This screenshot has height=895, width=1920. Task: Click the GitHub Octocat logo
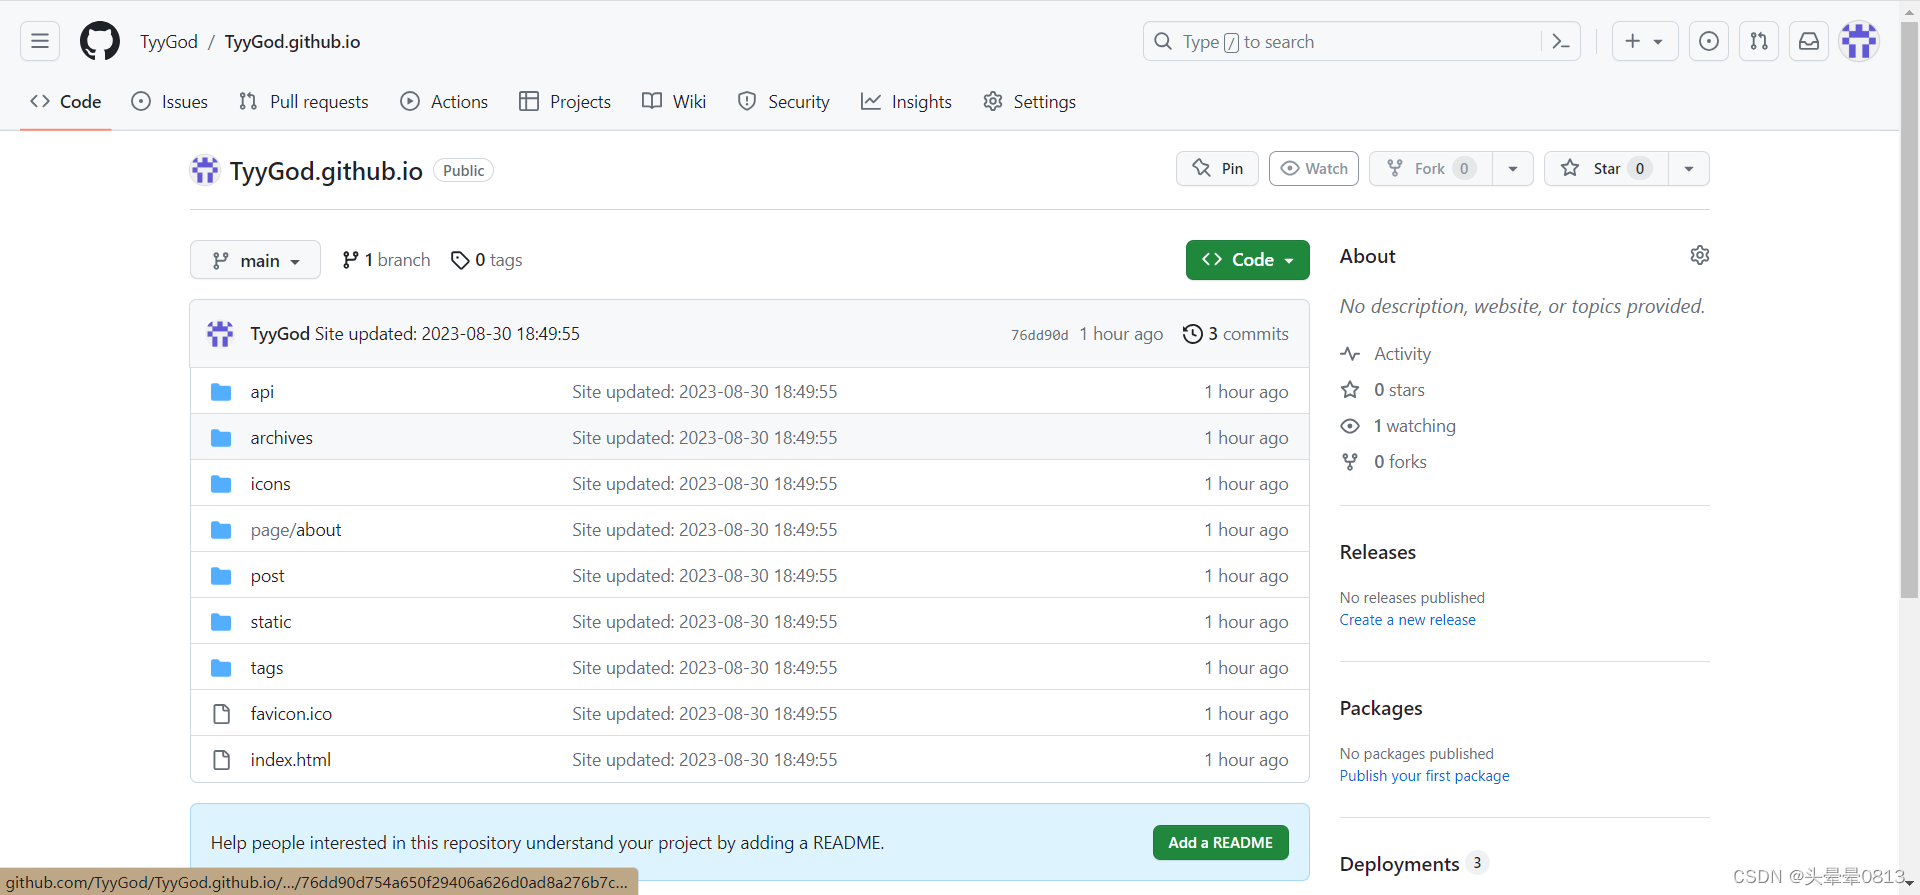point(100,41)
